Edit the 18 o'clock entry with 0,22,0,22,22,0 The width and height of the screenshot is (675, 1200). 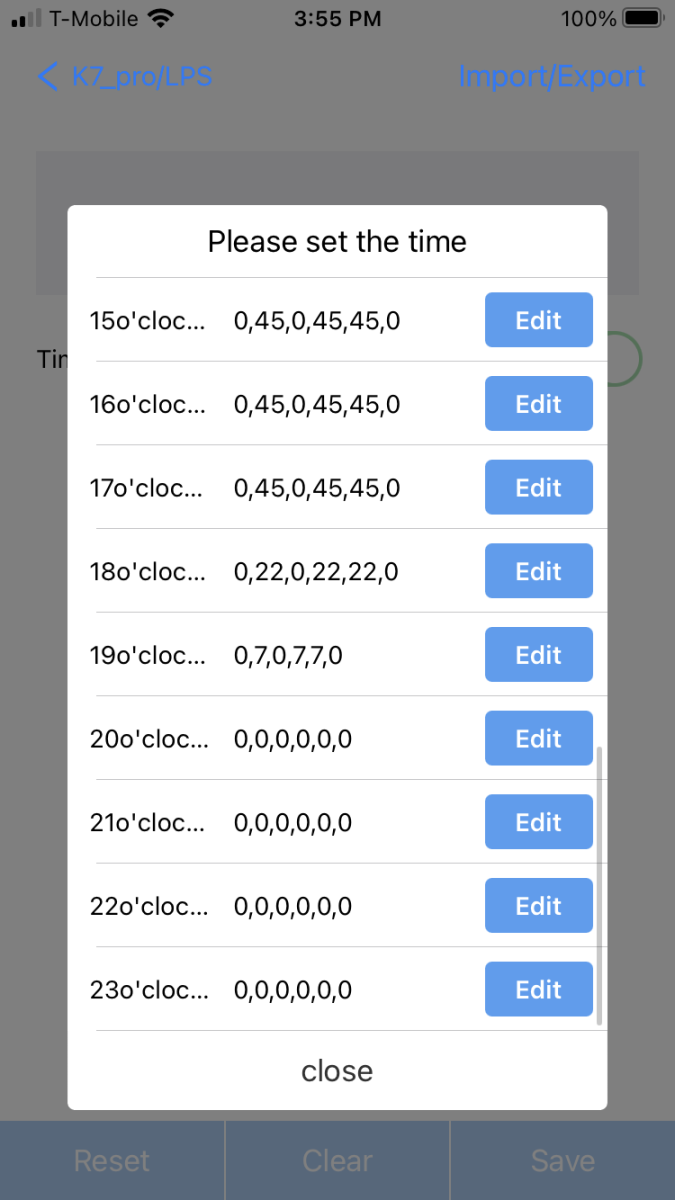[x=539, y=571]
